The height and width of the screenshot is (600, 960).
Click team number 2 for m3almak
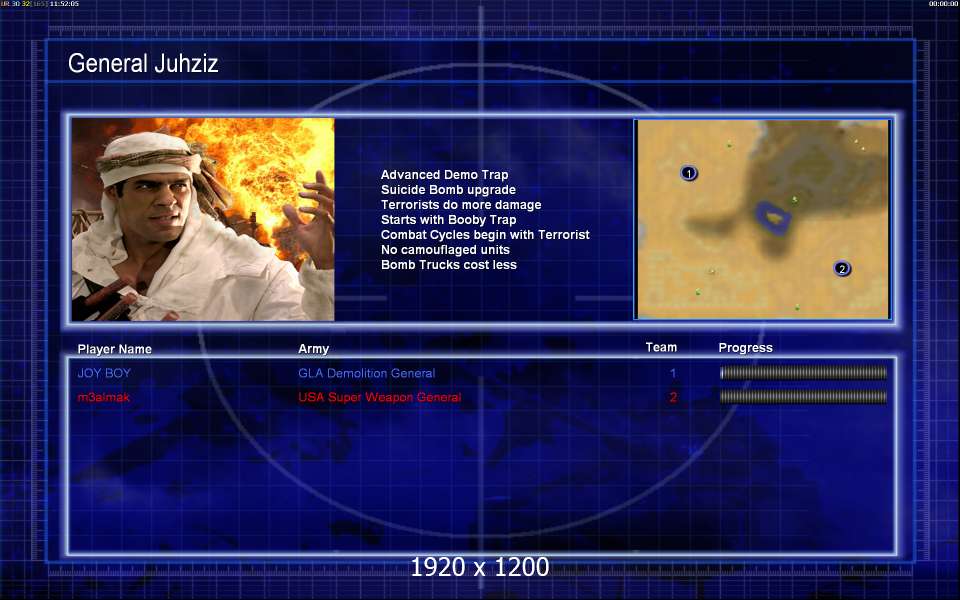tap(673, 397)
